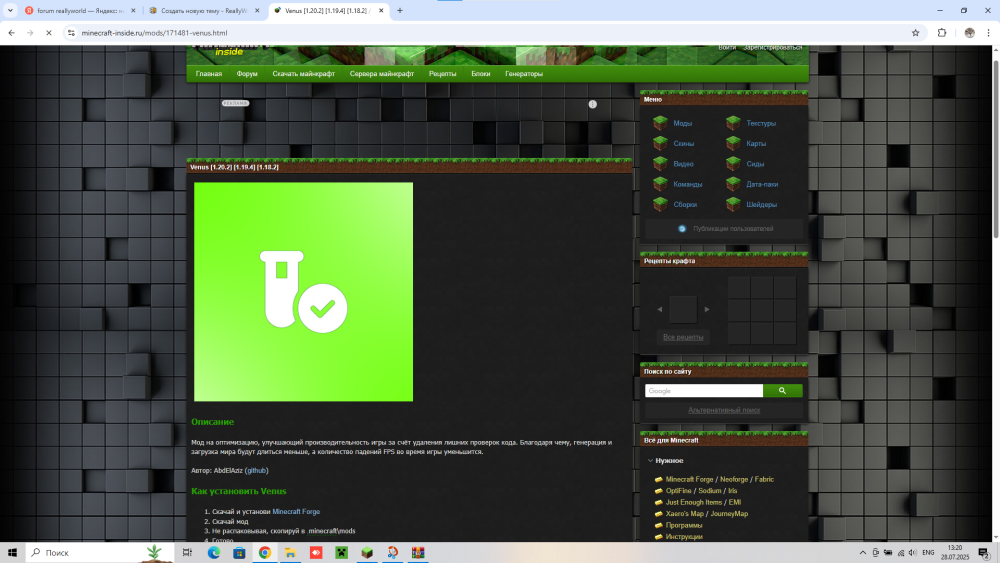Switch to the Создать новую тему tab

pyautogui.click(x=203, y=10)
